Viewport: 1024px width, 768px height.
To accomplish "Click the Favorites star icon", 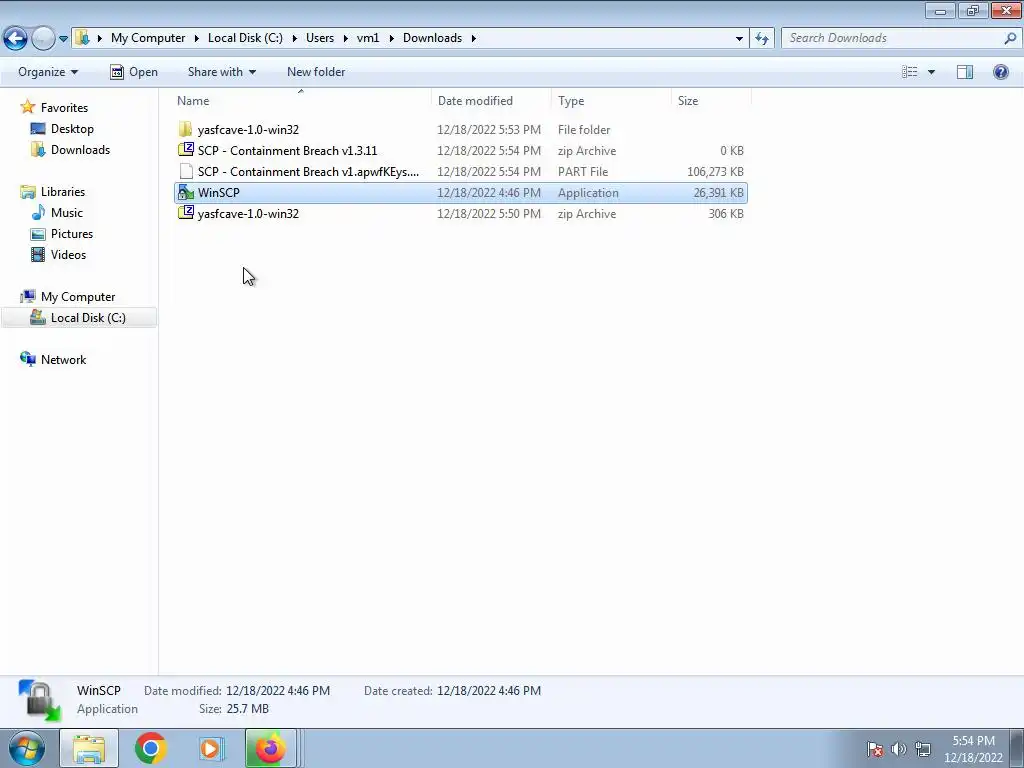I will pos(27,106).
